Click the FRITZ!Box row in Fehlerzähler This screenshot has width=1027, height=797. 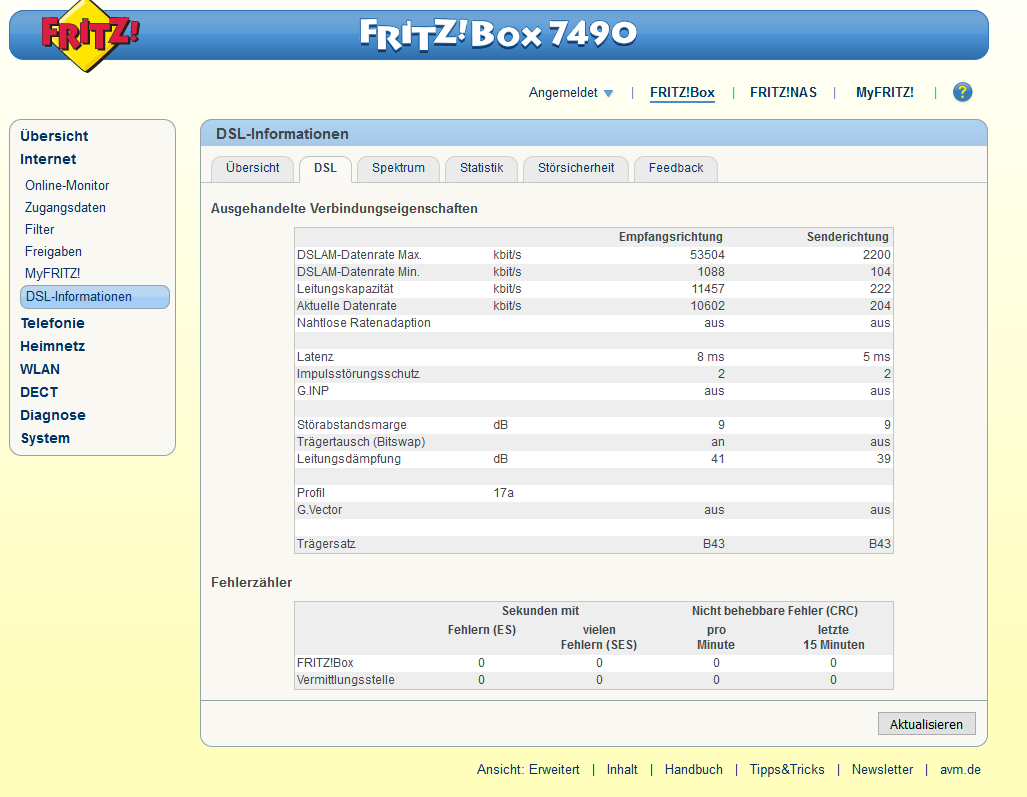click(x=593, y=663)
